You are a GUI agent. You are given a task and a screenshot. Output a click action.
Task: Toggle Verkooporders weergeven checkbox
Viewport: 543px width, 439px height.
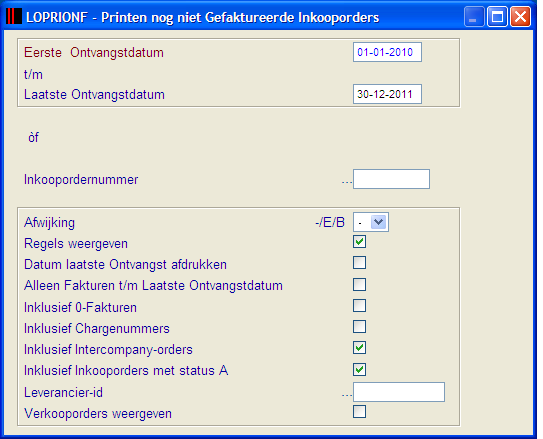coord(359,412)
